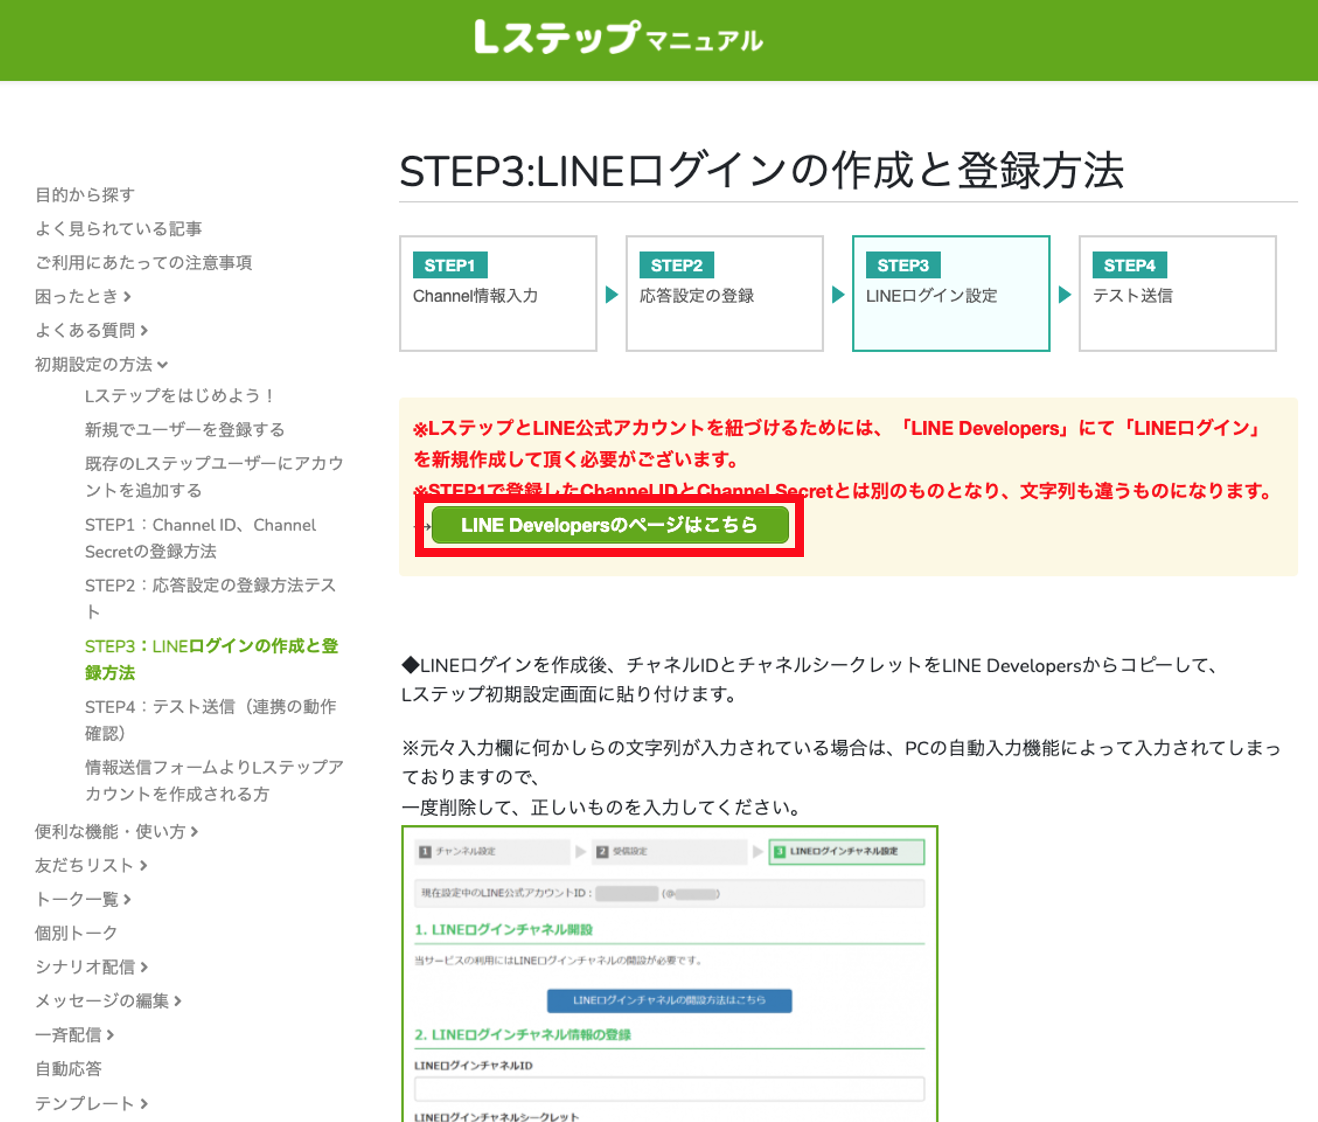This screenshot has width=1318, height=1122.
Task: Click the LINEログインチャネルの開設方法はこちら button in screenshot
Action: tap(669, 1000)
